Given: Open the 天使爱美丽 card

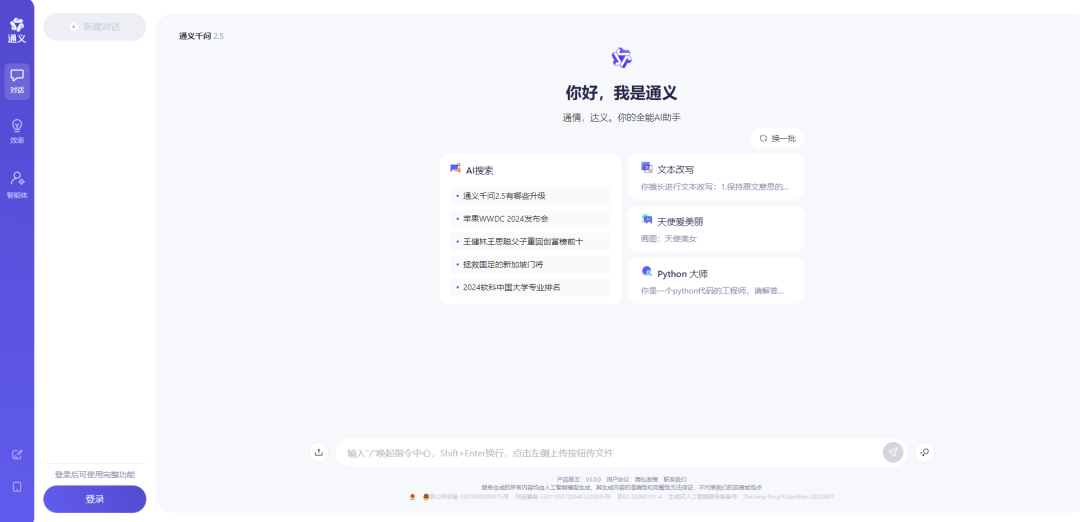Looking at the screenshot, I should [x=716, y=229].
